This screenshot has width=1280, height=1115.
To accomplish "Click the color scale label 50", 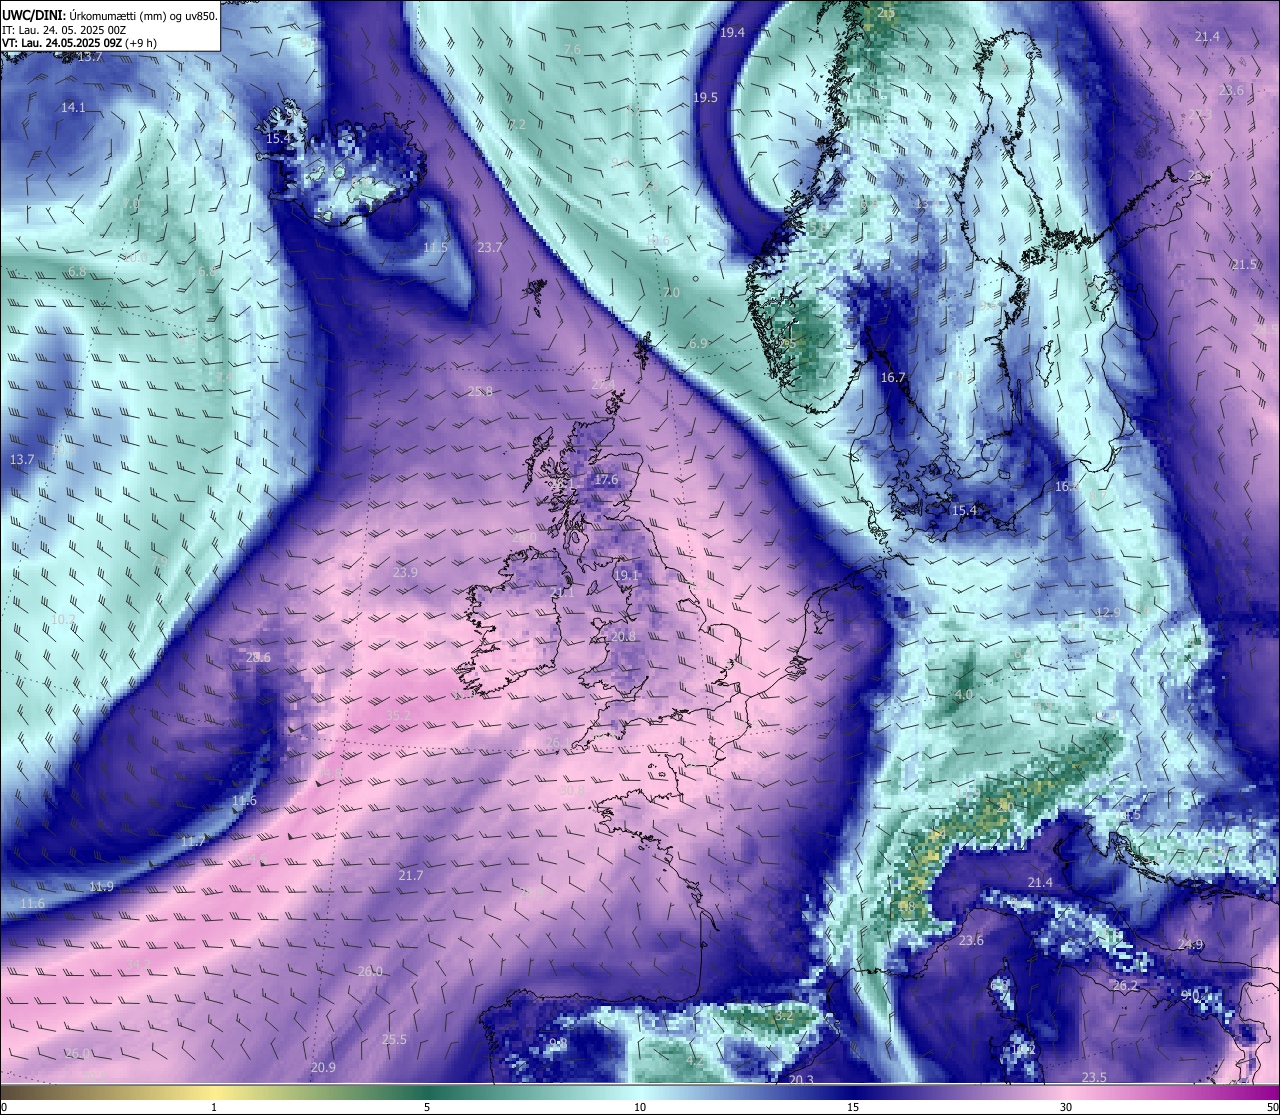I will pos(1271,1106).
